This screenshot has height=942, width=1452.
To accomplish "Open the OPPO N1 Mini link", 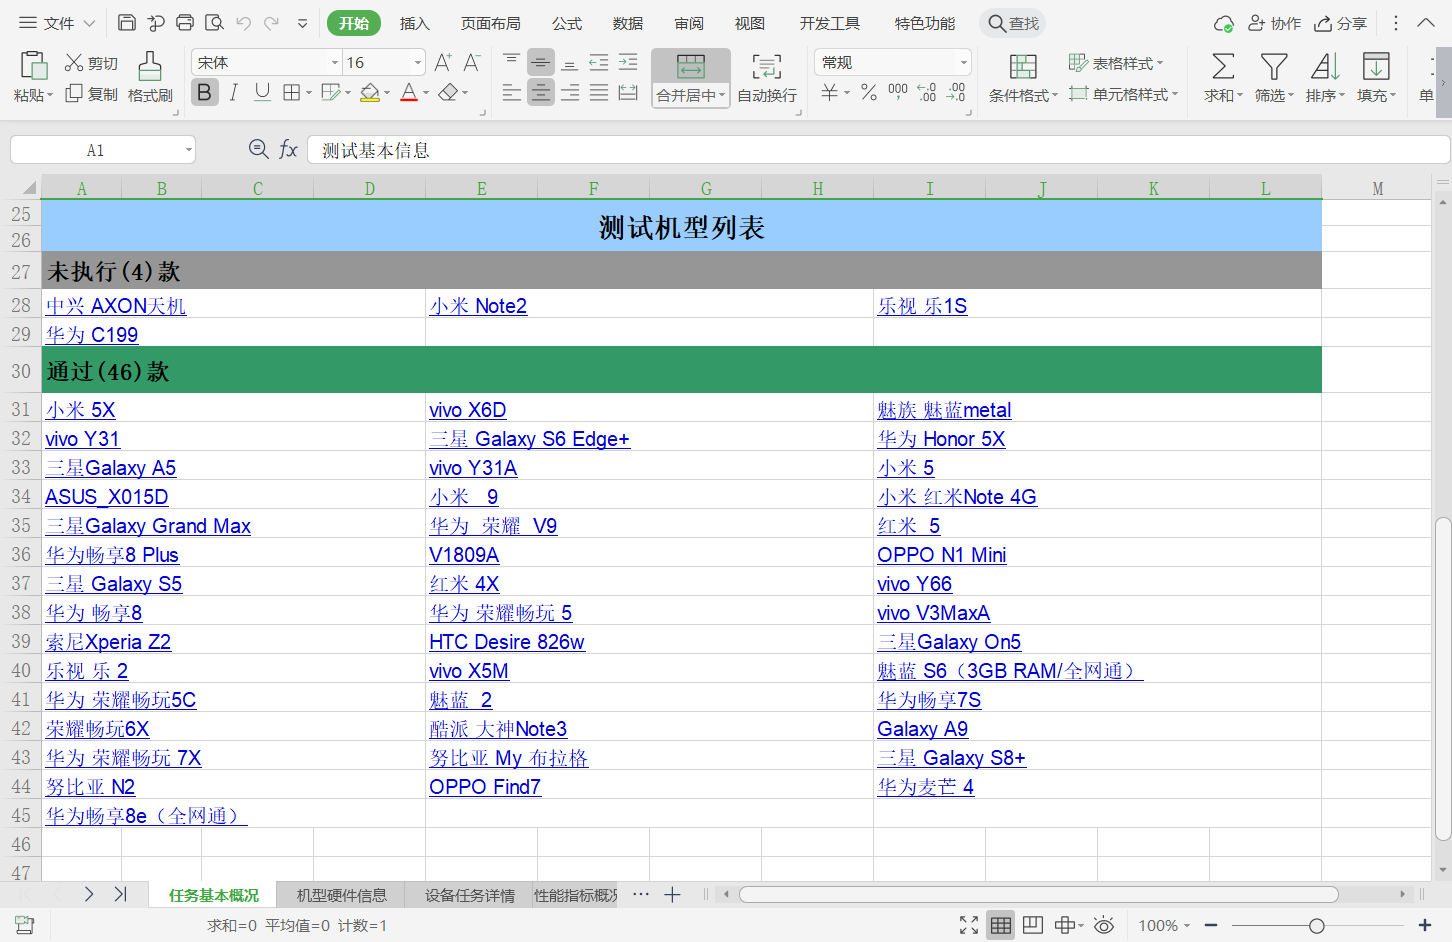I will click(942, 555).
